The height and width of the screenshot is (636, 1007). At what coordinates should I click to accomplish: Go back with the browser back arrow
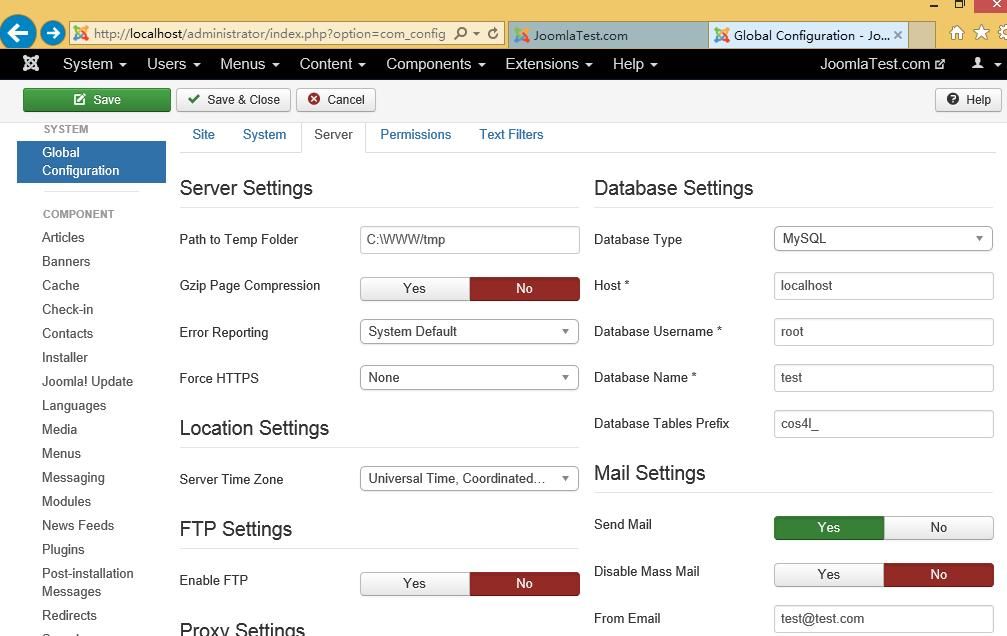click(17, 32)
